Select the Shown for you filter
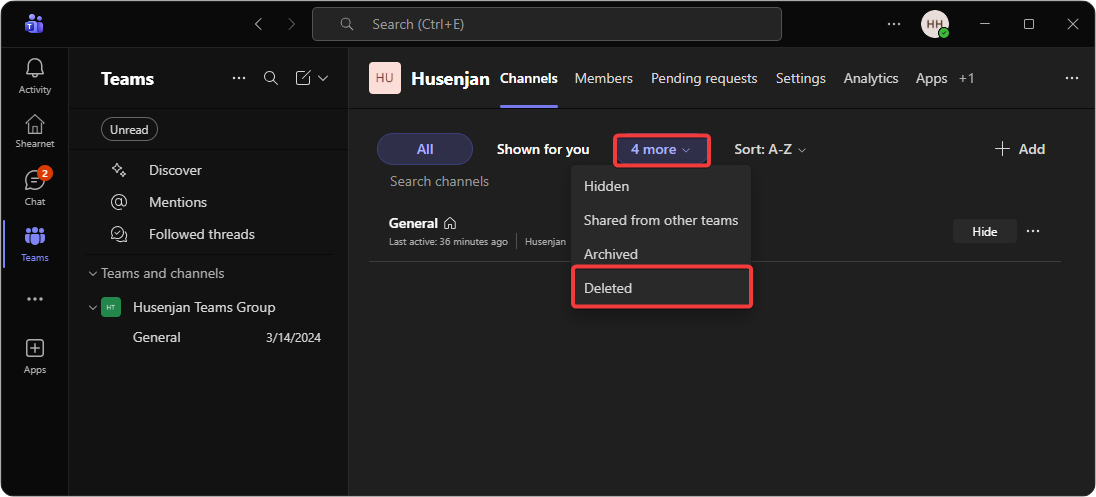The image size is (1096, 497). click(543, 149)
